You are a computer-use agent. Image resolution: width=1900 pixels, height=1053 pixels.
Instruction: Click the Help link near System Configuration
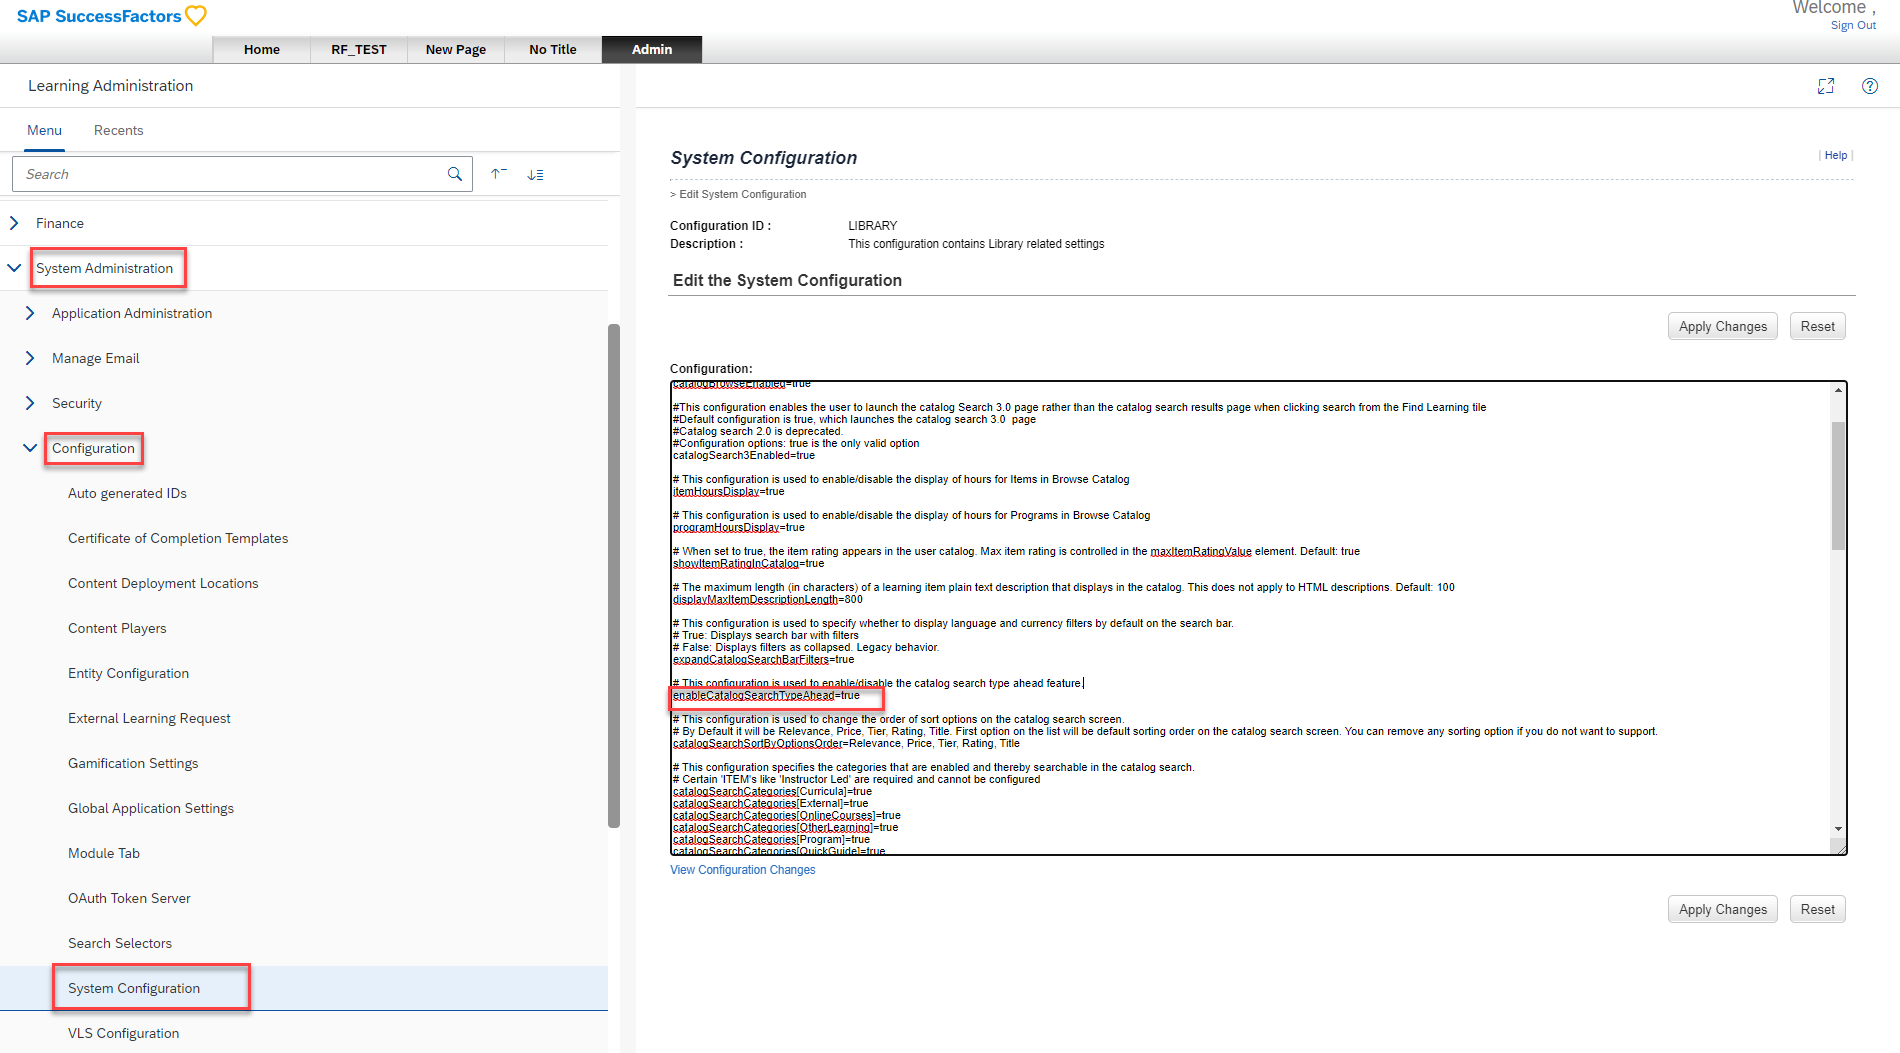1836,155
